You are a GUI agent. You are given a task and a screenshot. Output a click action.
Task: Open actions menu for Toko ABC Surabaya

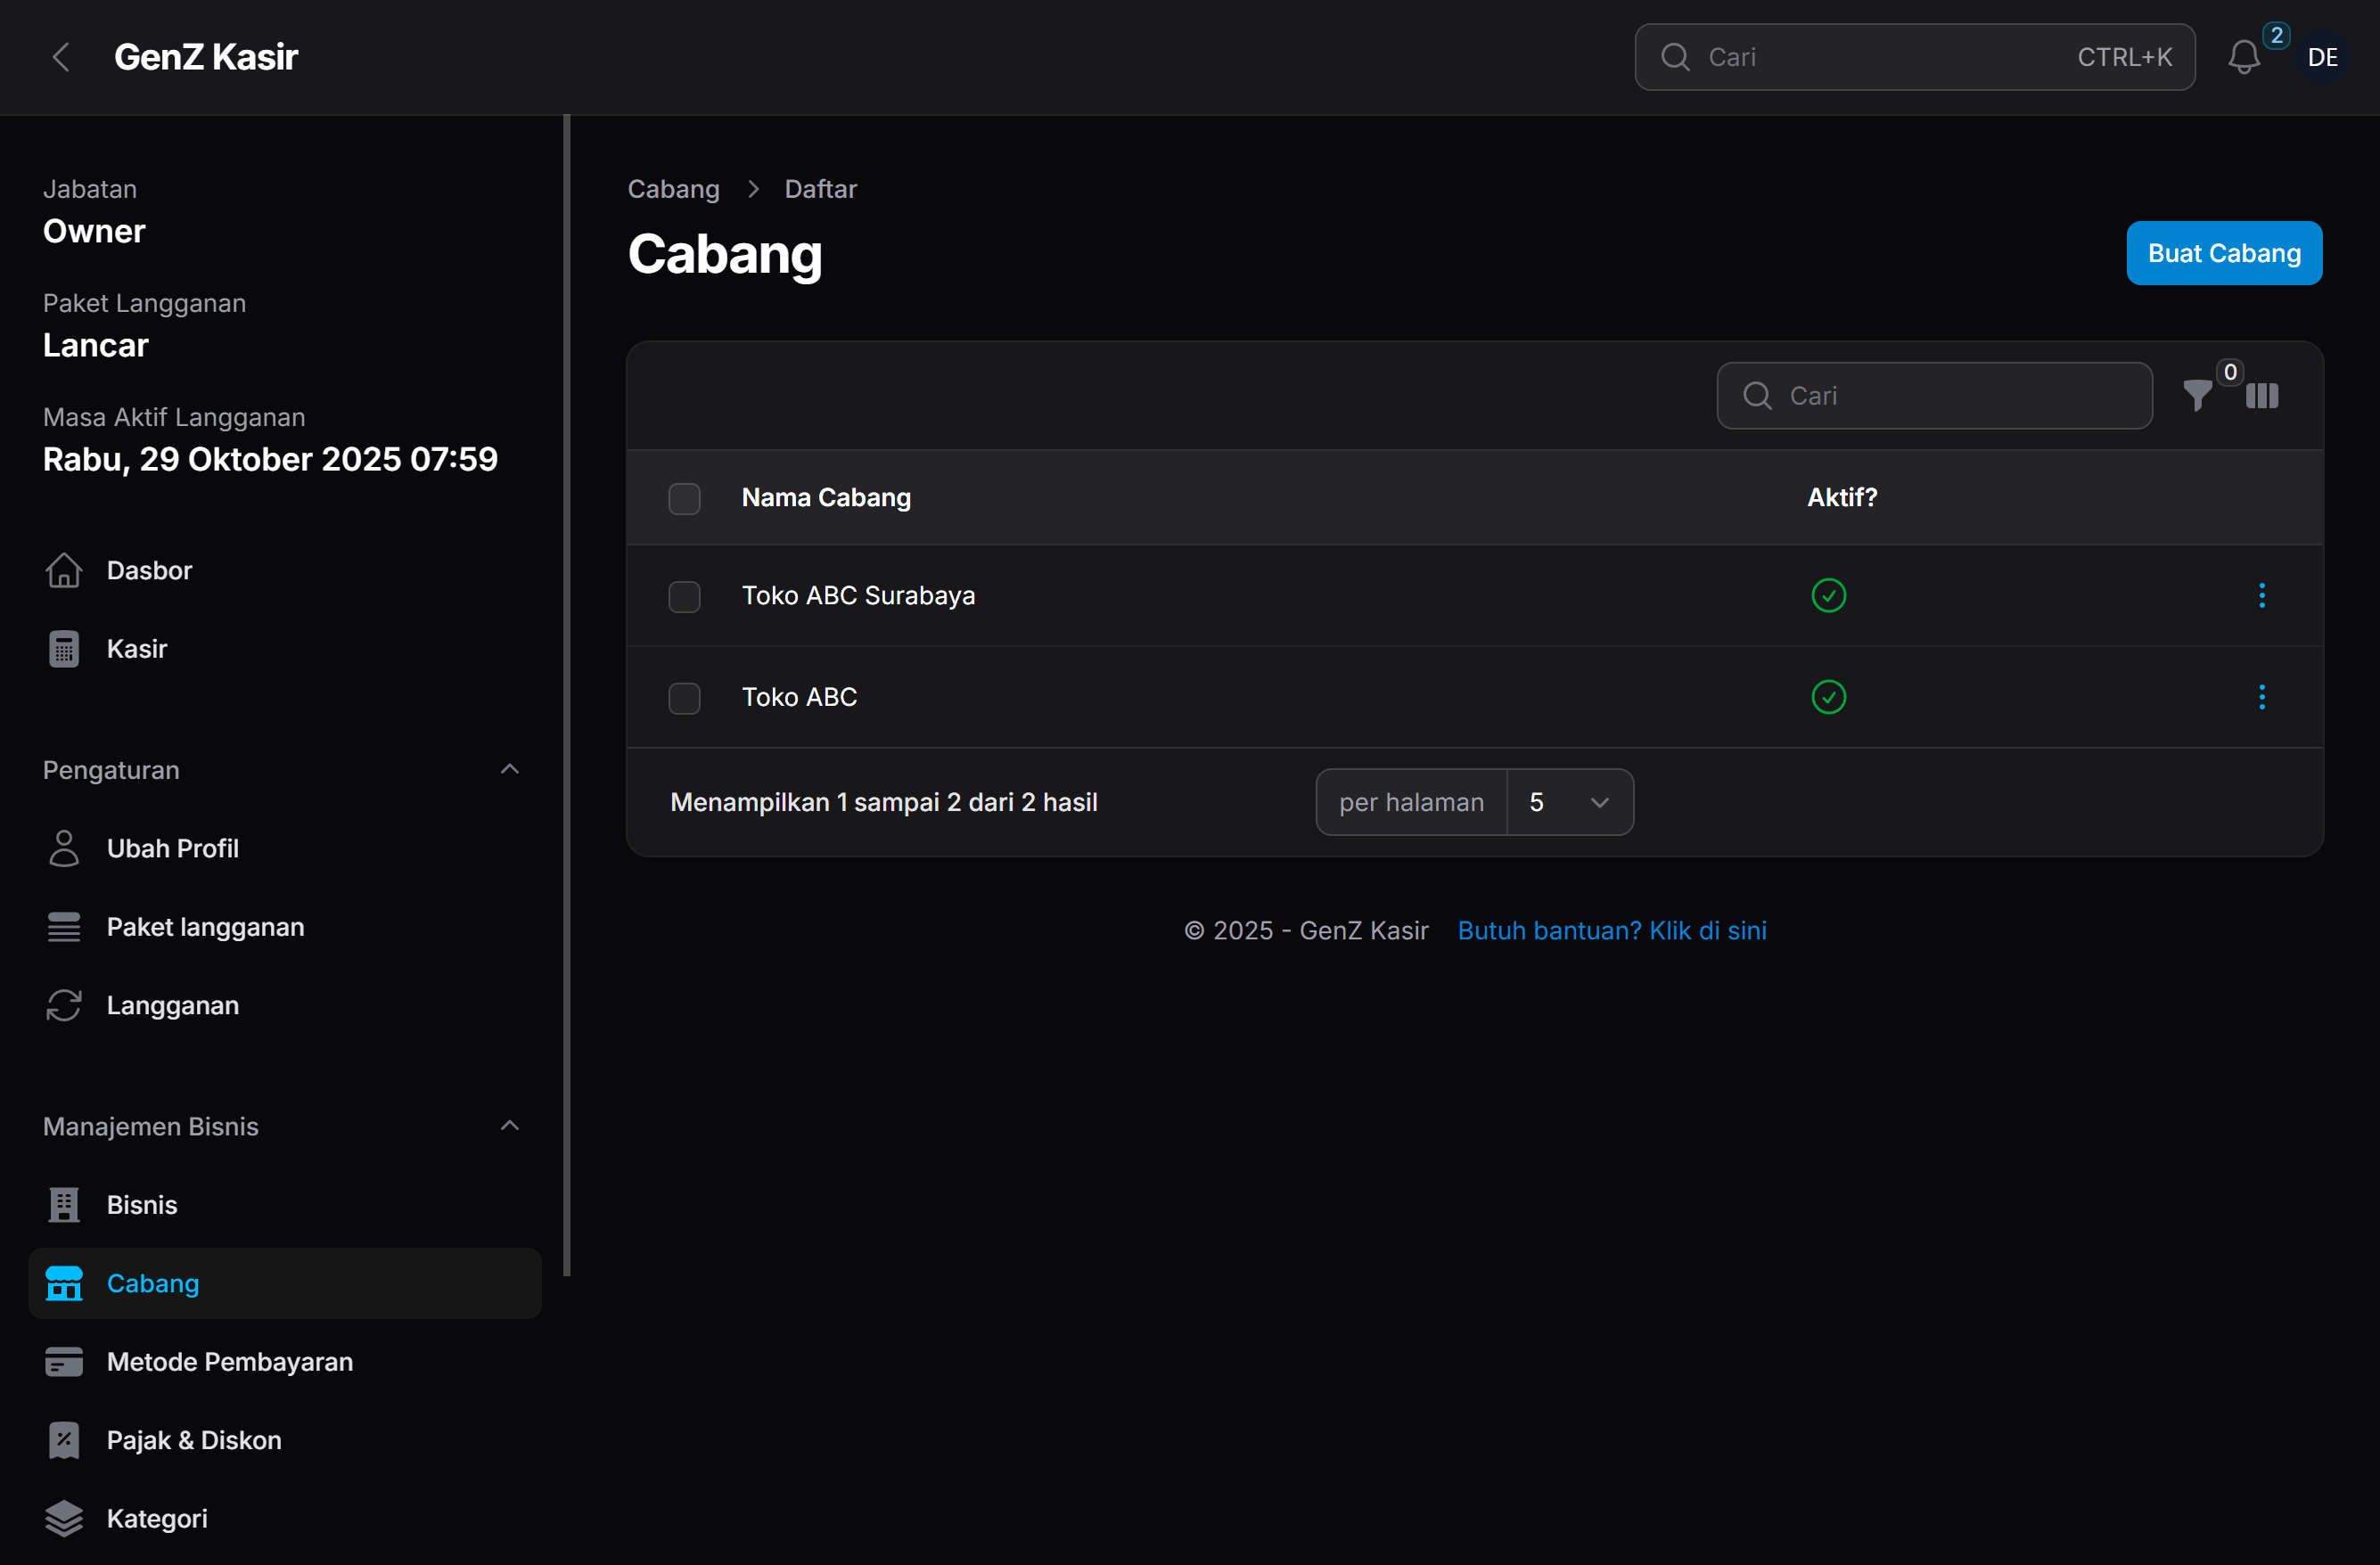(x=2262, y=596)
